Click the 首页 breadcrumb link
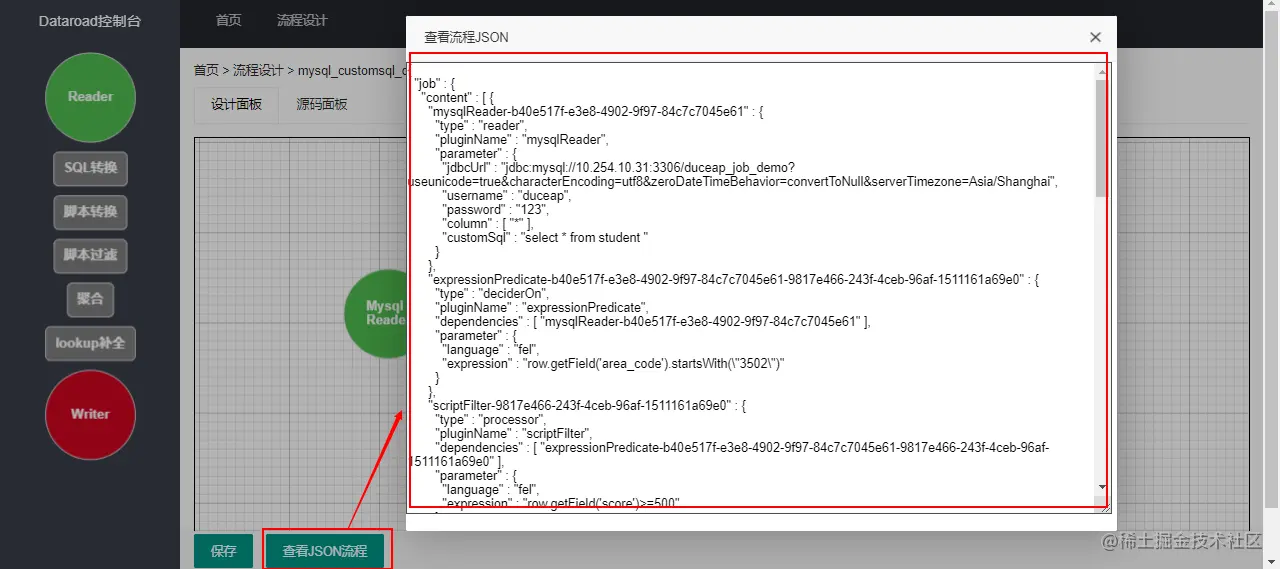 [x=206, y=70]
